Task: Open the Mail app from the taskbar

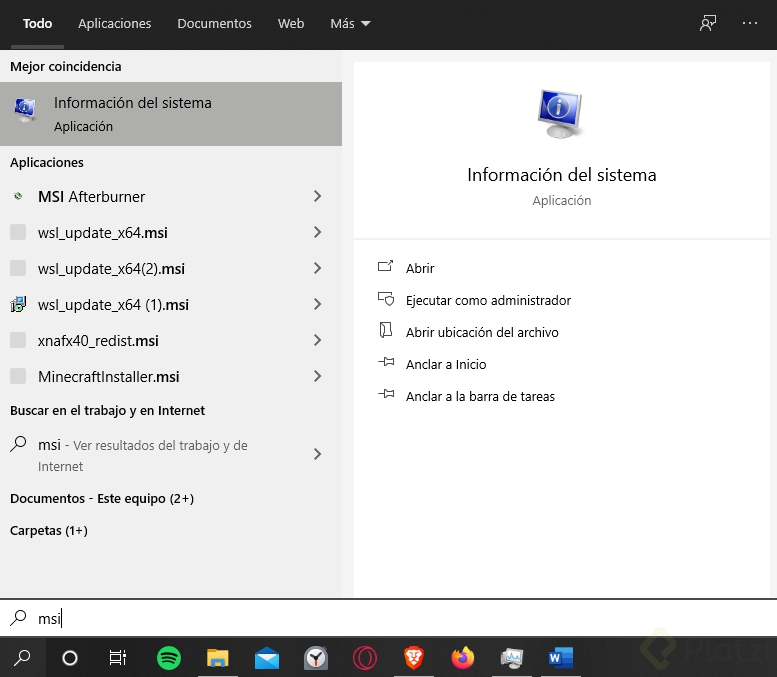Action: [267, 658]
